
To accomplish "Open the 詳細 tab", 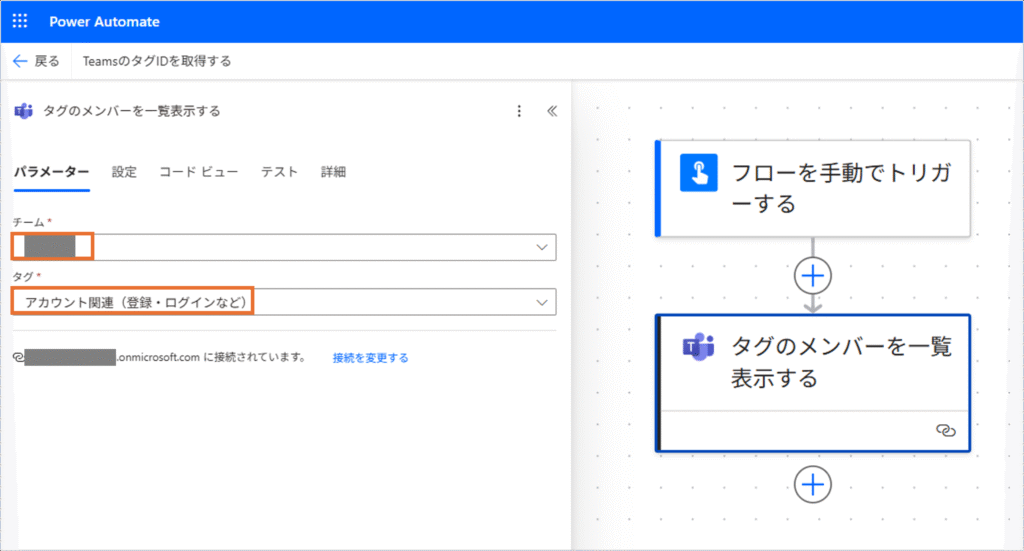I will click(333, 172).
